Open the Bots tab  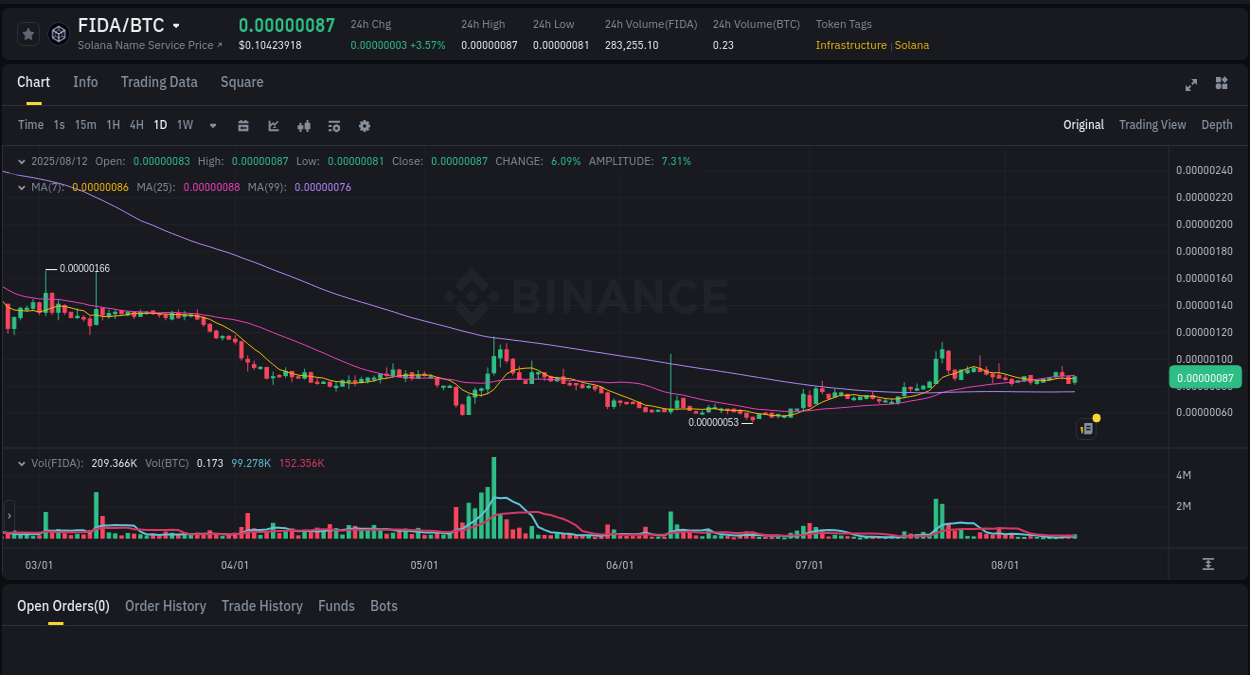[384, 606]
